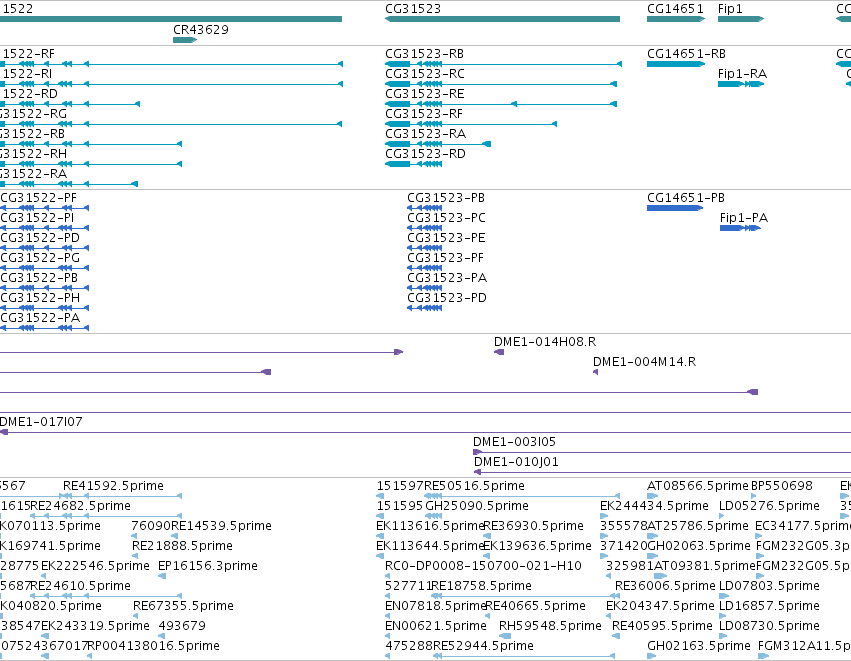Select protein CG31523-PA
Screen dimensions: 851x661
click(447, 278)
